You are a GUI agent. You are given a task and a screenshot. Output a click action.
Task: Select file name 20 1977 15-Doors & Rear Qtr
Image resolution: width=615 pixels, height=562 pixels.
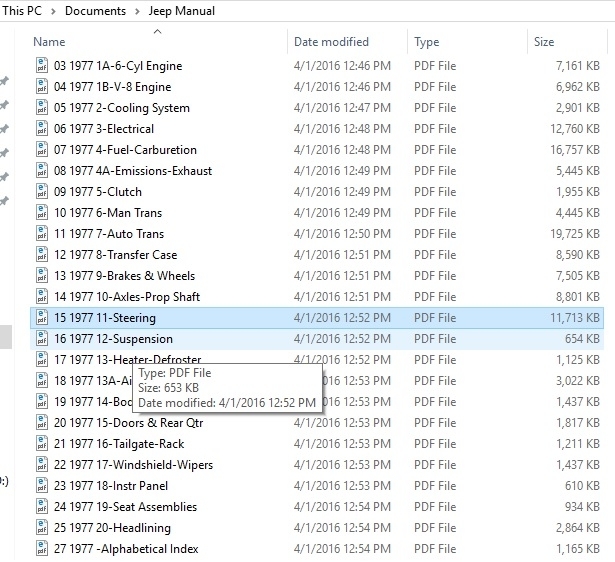coord(129,423)
